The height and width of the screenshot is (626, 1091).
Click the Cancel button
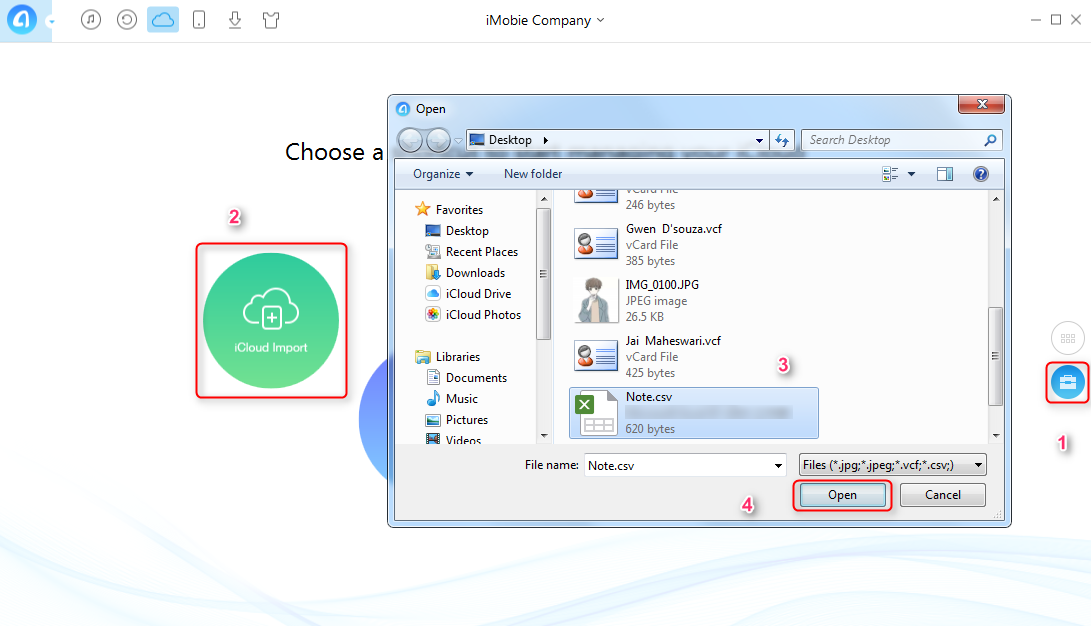click(x=943, y=495)
